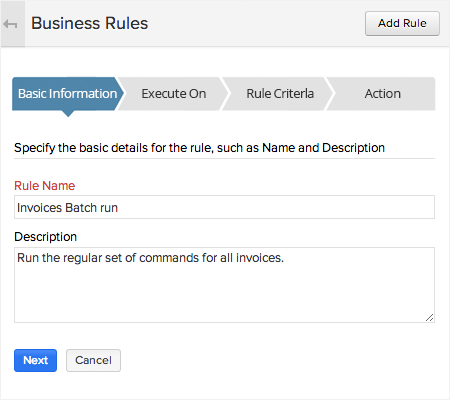450x400 pixels.
Task: Click the chevron divider between Rule Criteria and Action
Action: (x=330, y=94)
